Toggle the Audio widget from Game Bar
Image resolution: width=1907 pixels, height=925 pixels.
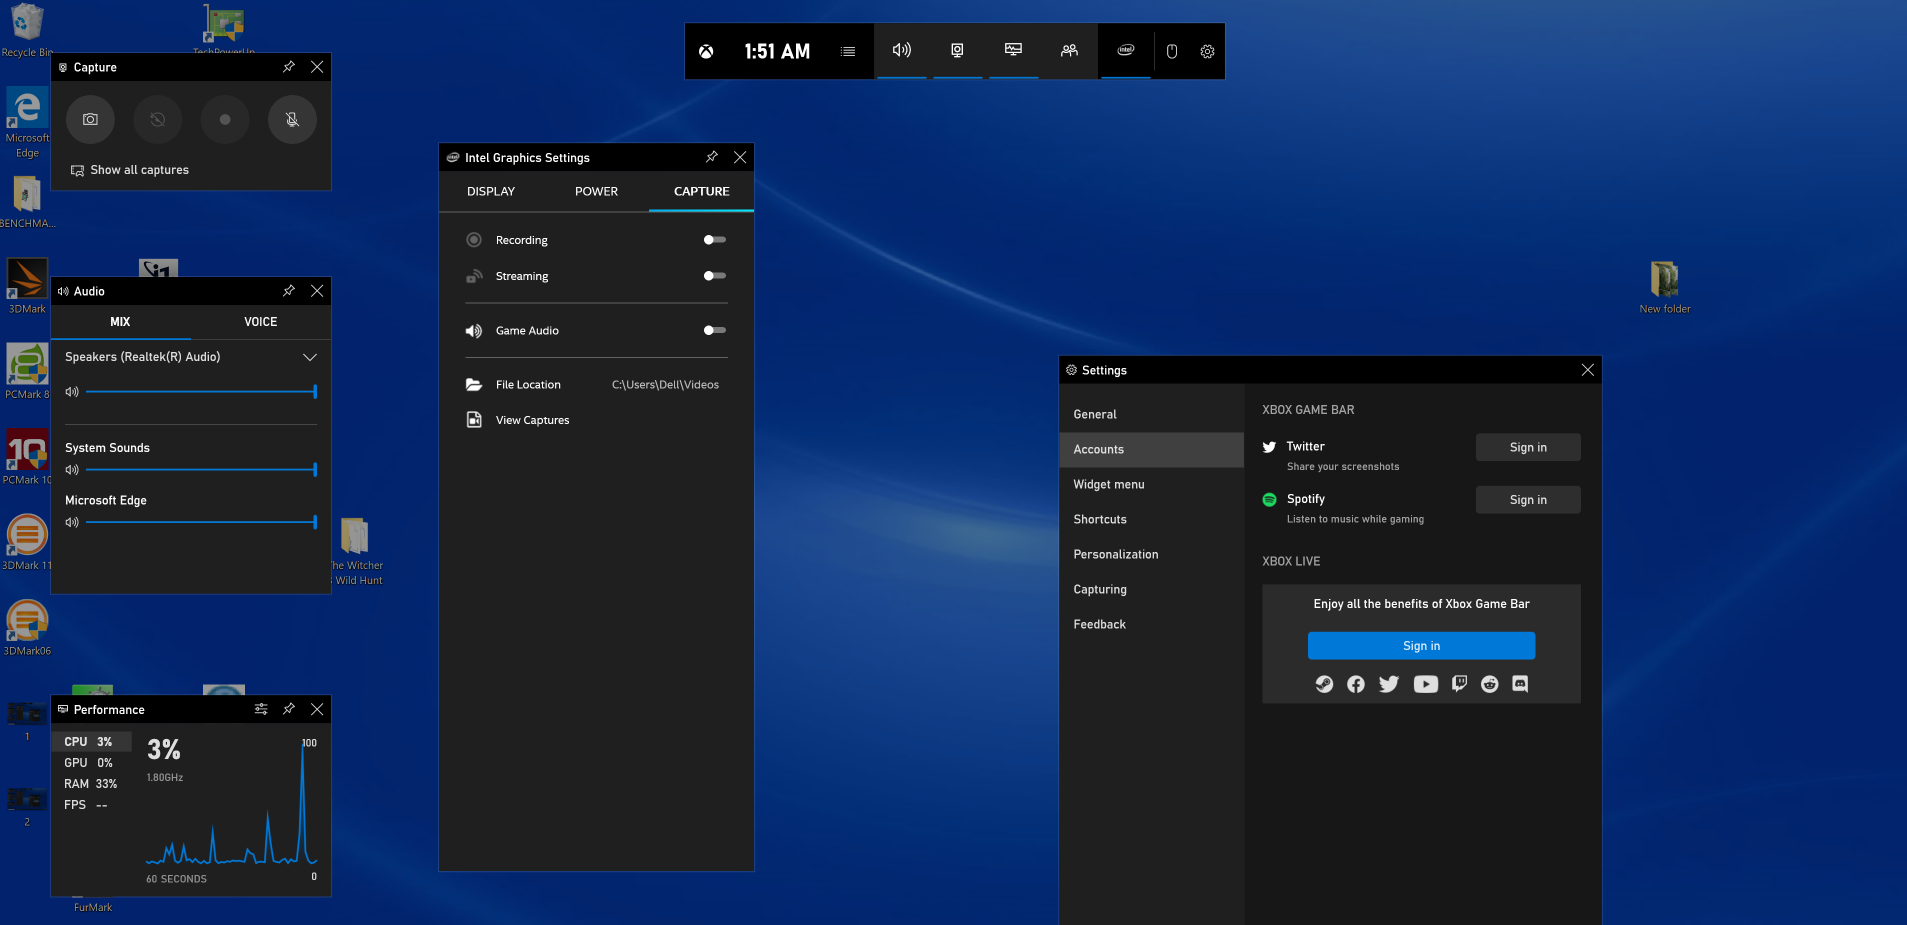pyautogui.click(x=902, y=50)
